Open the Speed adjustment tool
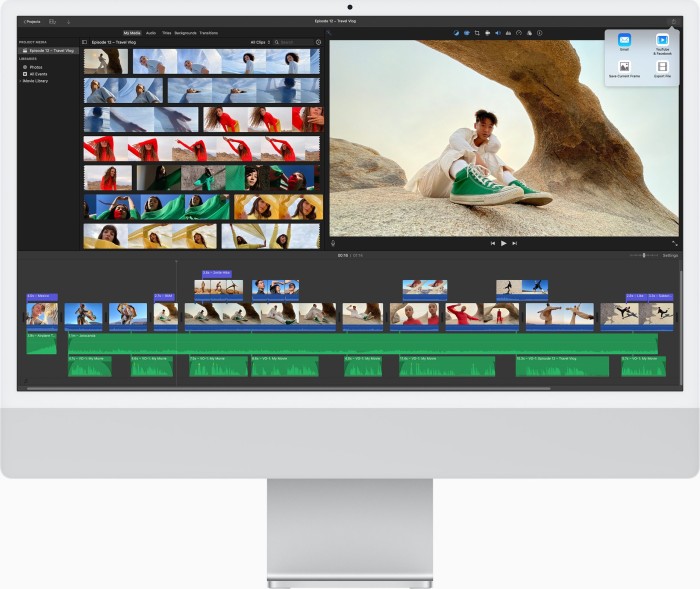The image size is (700, 589). click(x=518, y=32)
